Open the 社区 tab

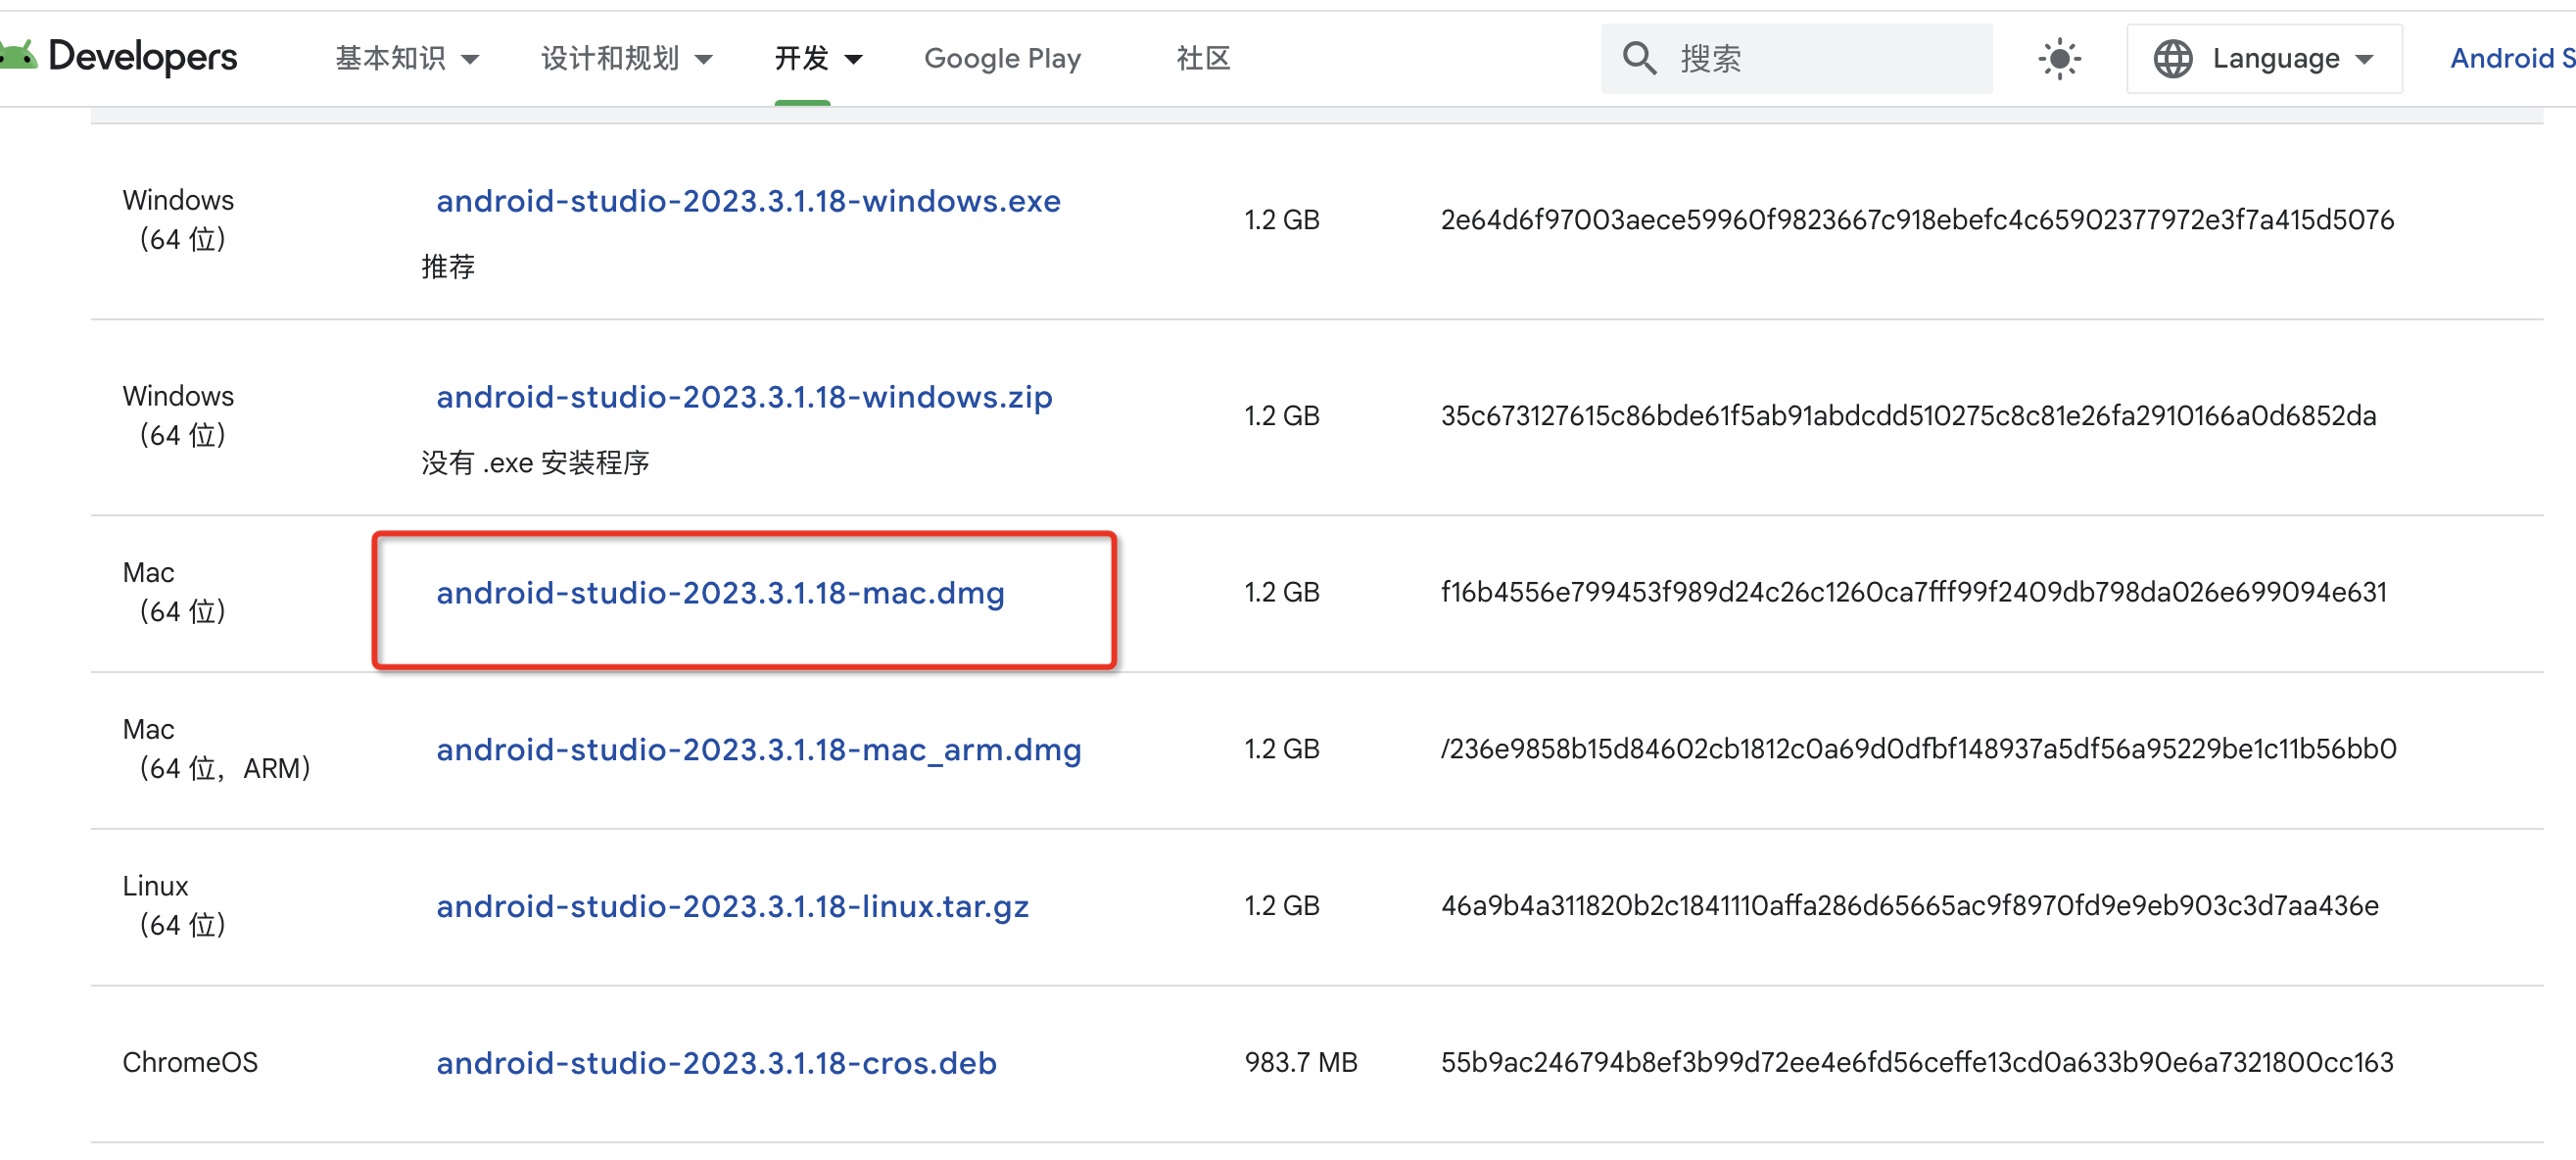pos(1203,58)
